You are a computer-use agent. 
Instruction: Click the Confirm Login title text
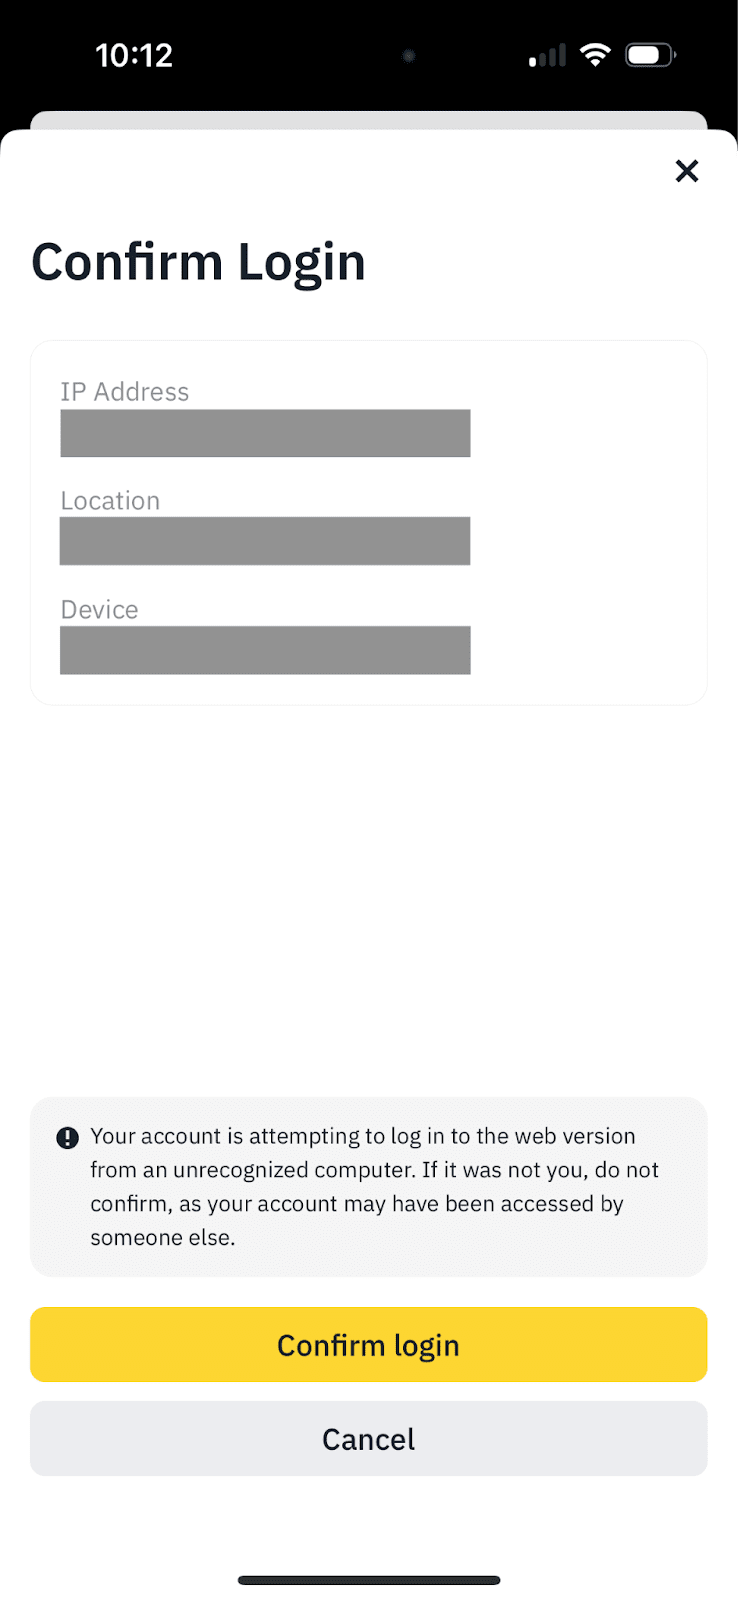pyautogui.click(x=198, y=261)
